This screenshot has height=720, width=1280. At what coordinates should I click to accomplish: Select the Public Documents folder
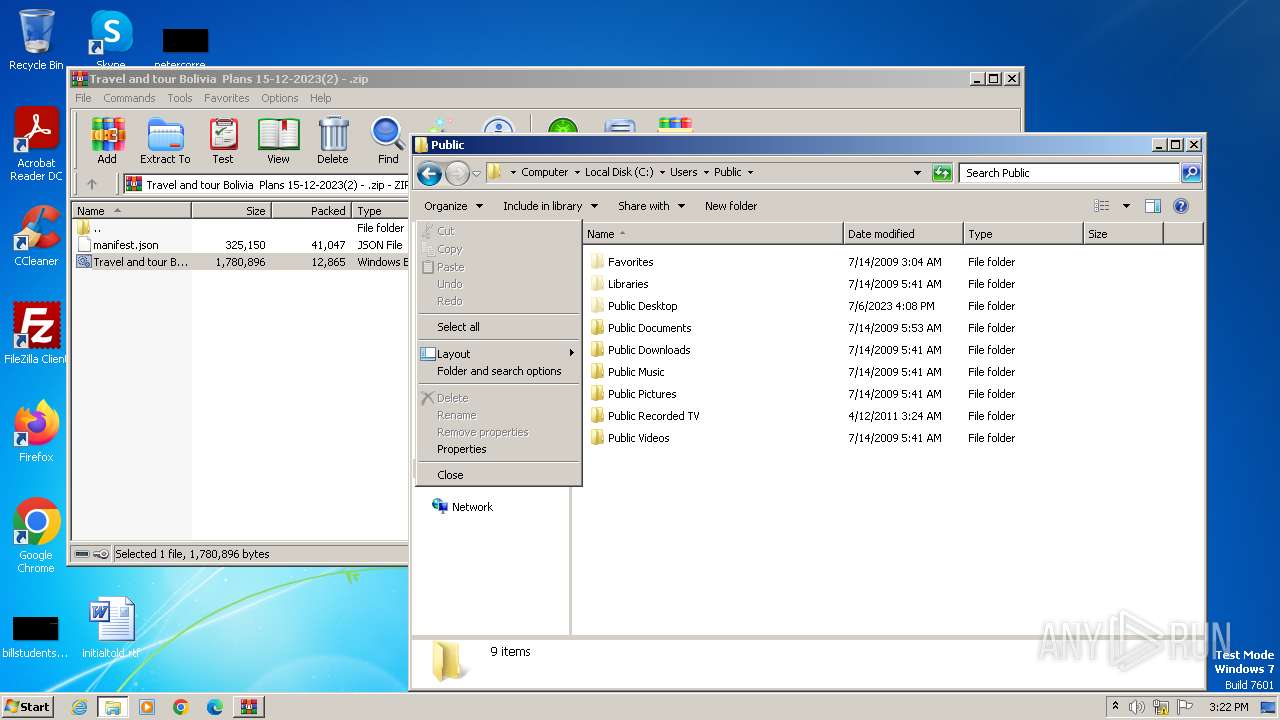pyautogui.click(x=649, y=328)
